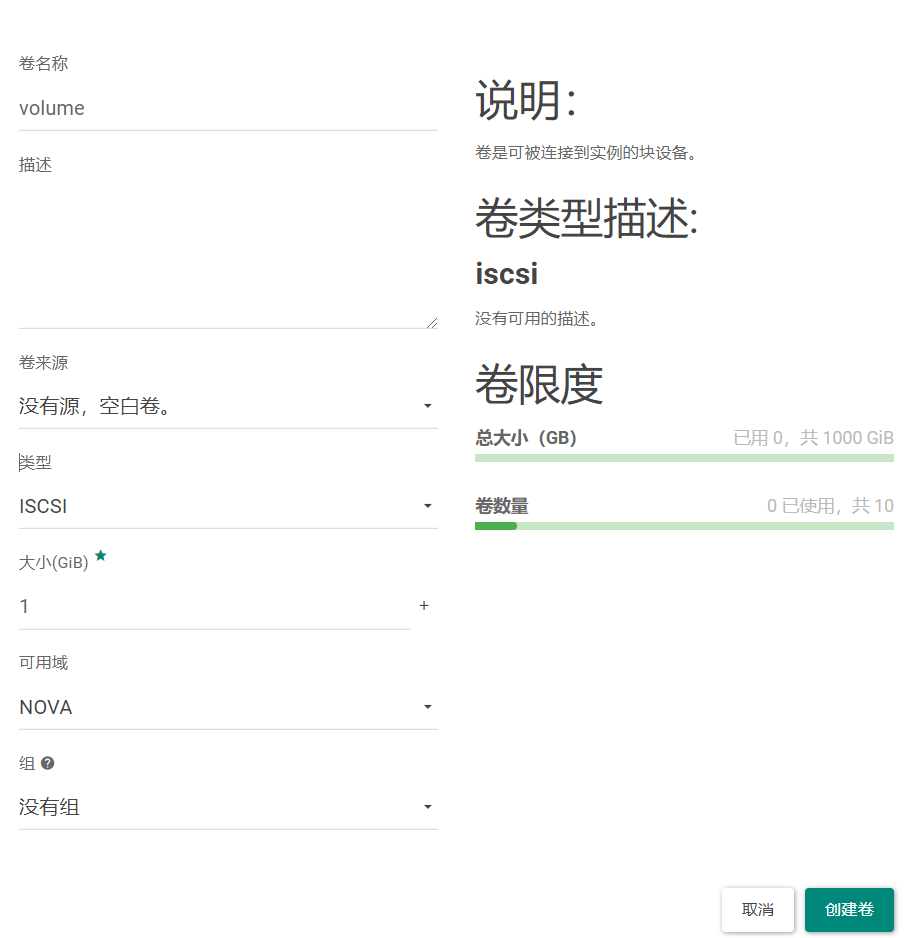Click the dropdown caret of the 类型 field

click(x=428, y=506)
